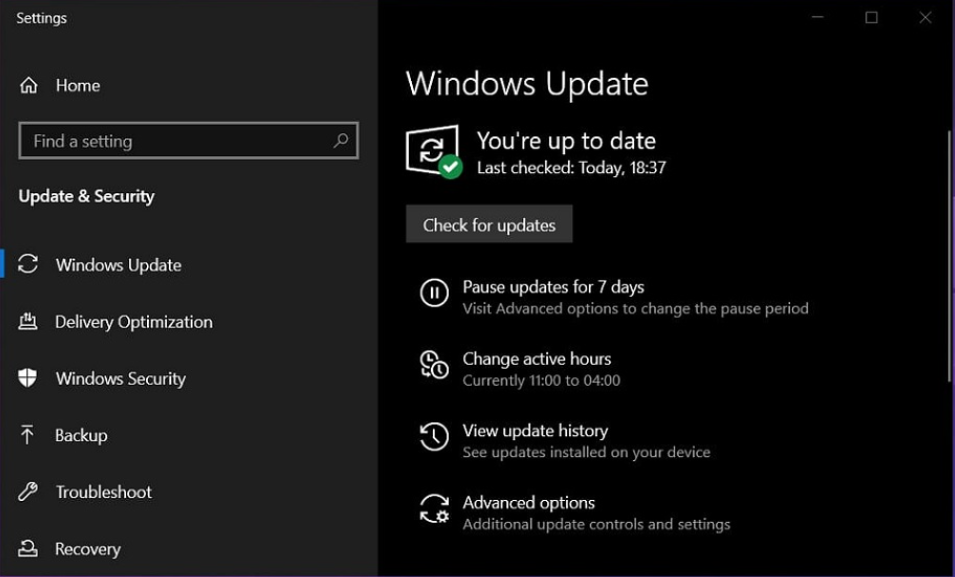
Task: Click 'Last checked: Today, 18:37' text
Action: 571,168
